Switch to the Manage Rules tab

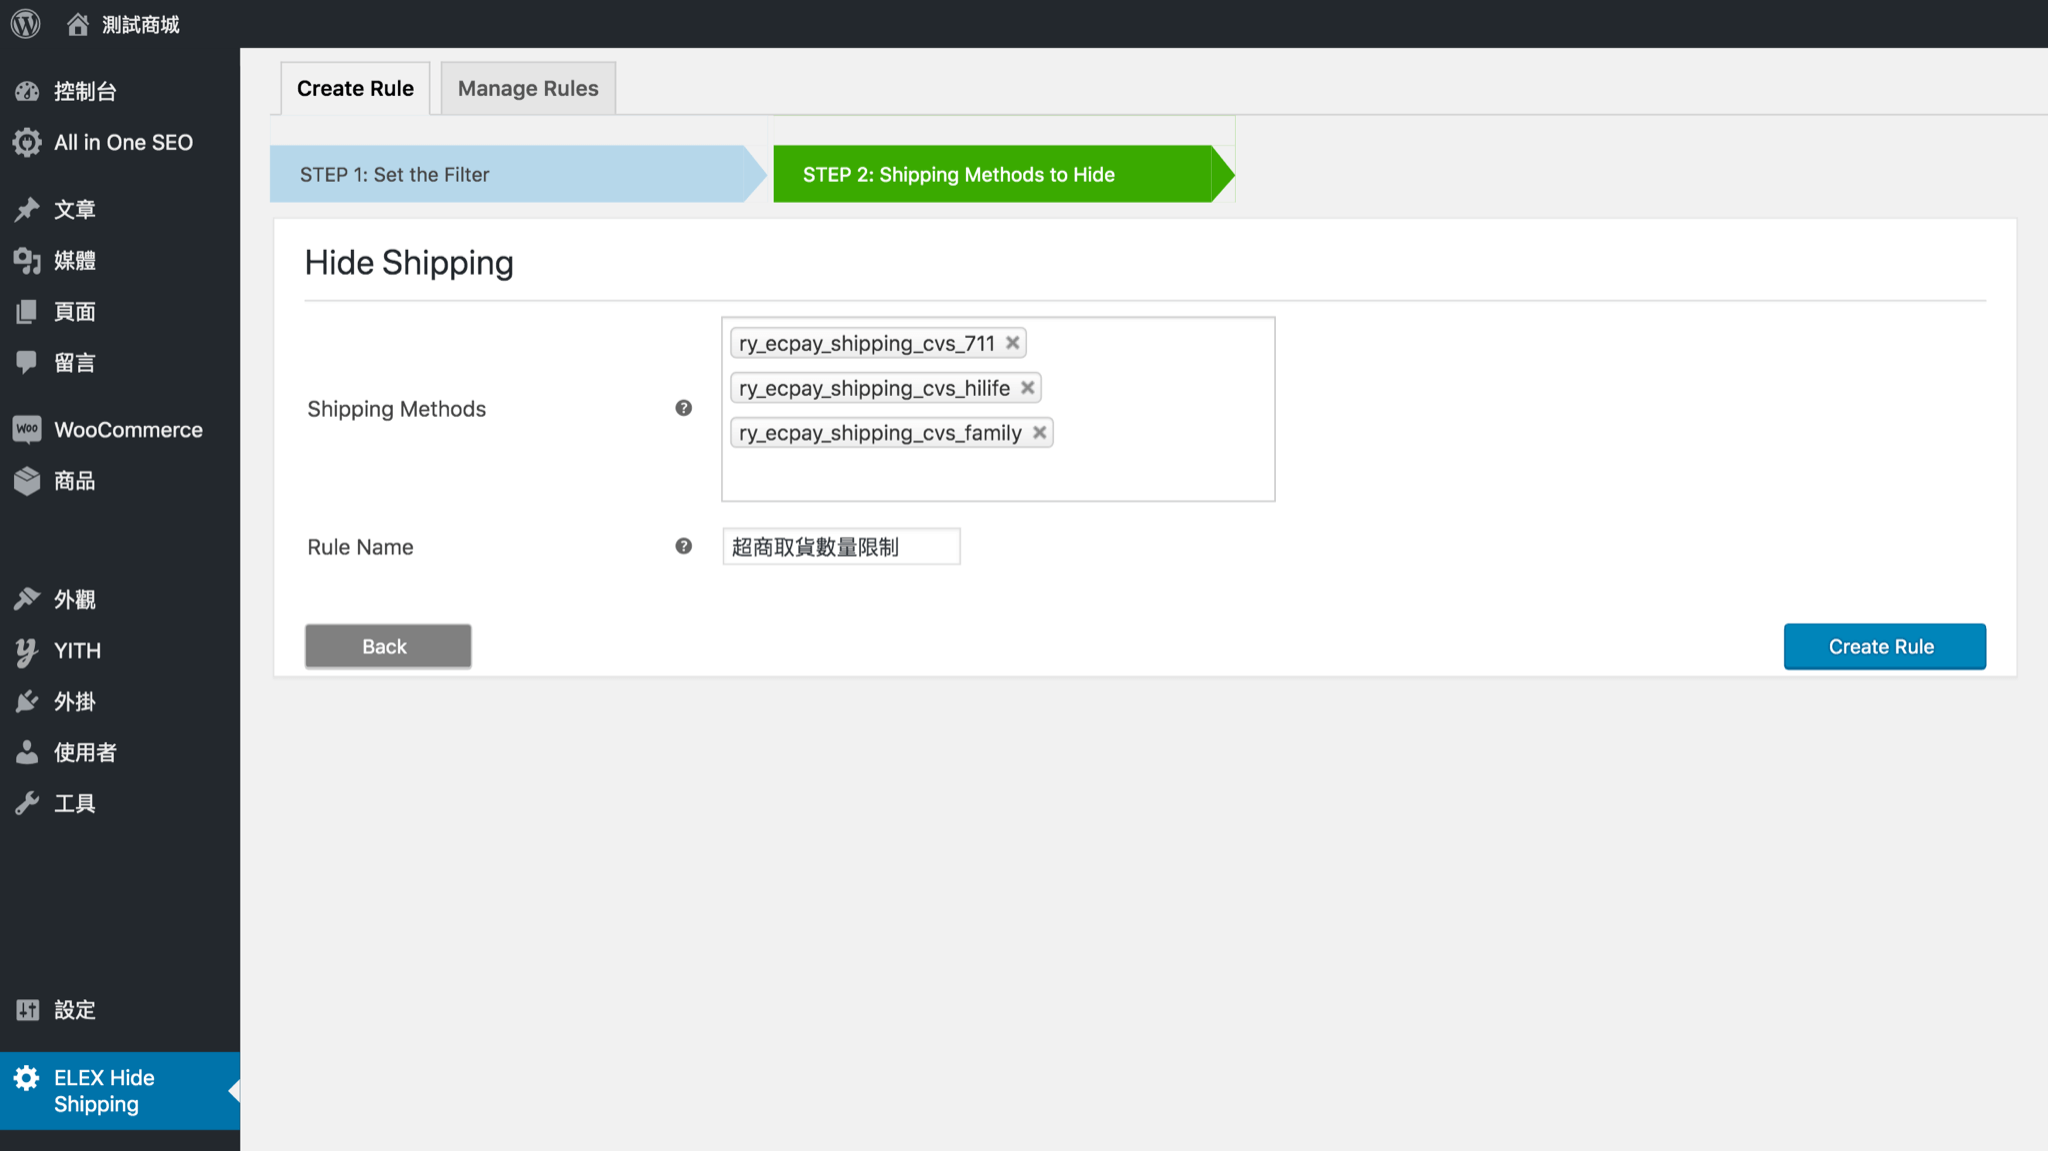[x=528, y=88]
